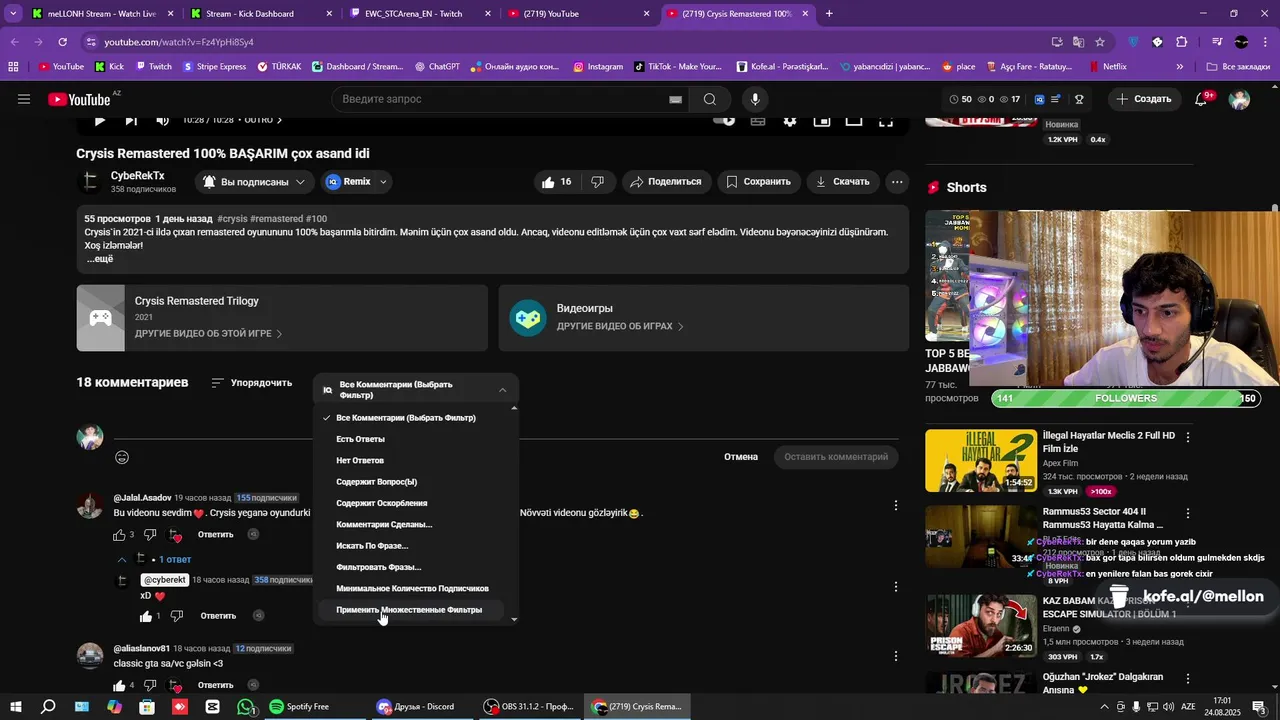Open the three-dot more actions beside 'Скачать'

[897, 181]
